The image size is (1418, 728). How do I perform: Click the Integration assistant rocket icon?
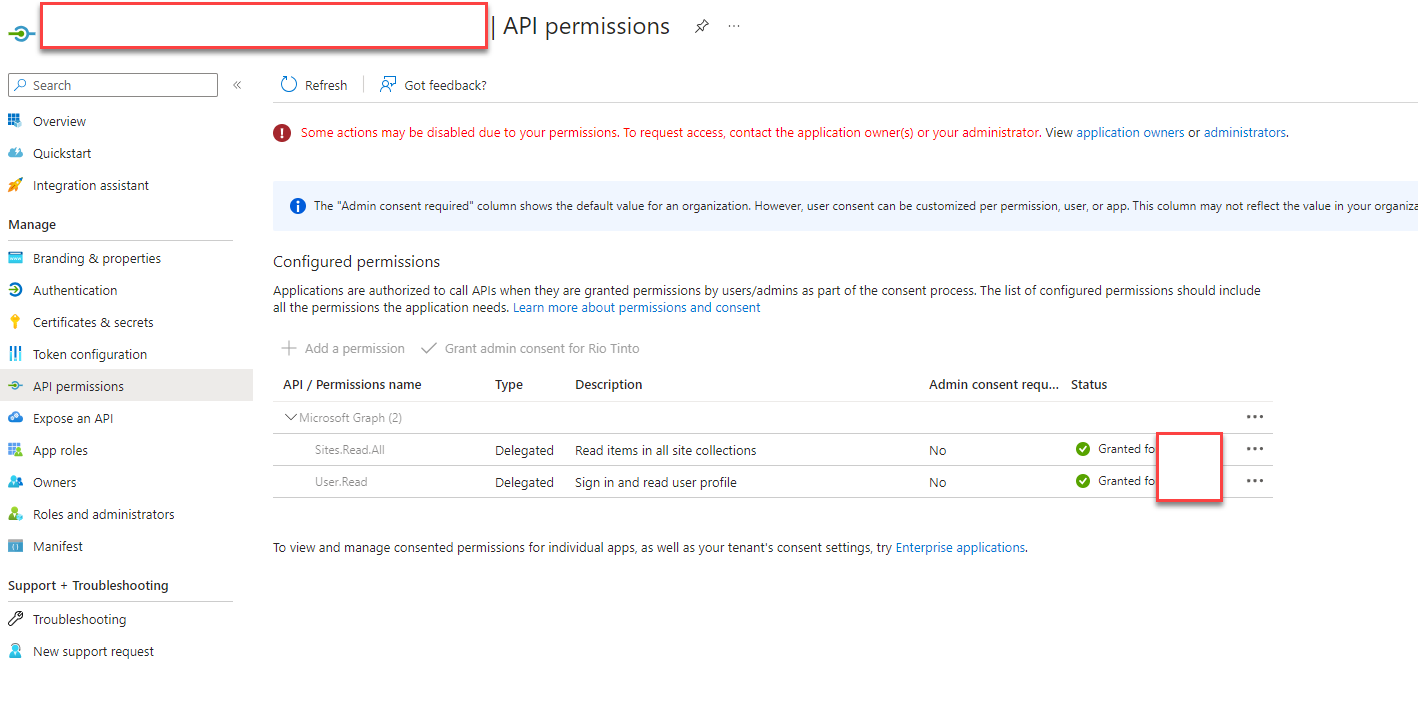(x=15, y=185)
